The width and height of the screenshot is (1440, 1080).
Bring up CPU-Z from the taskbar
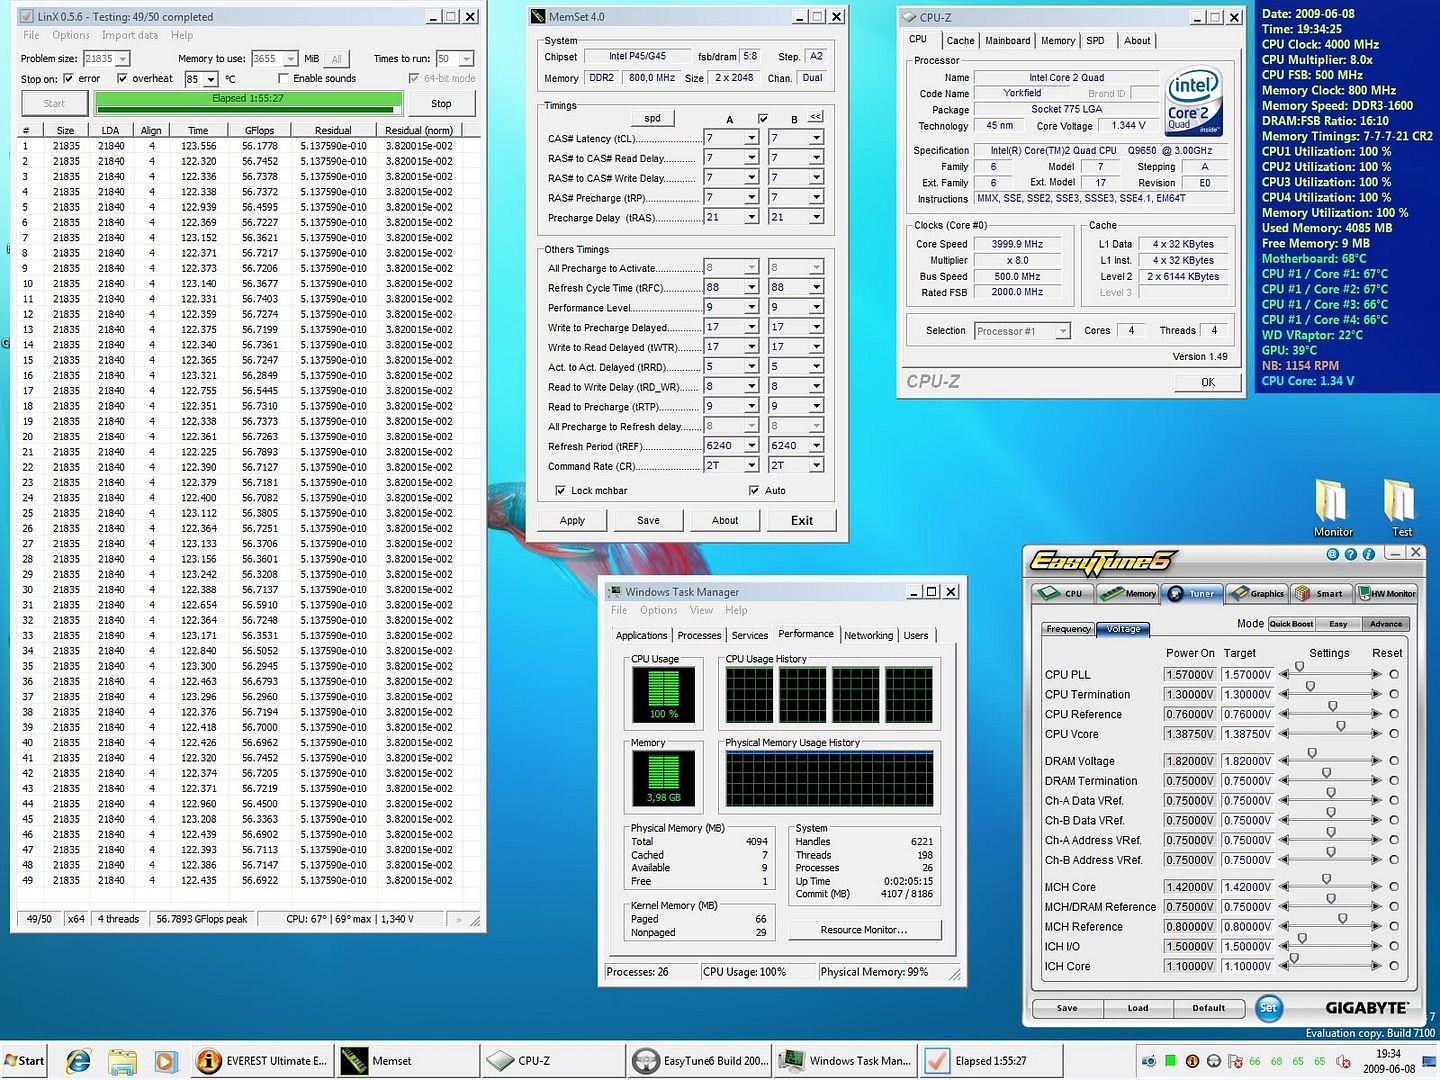coord(552,1061)
